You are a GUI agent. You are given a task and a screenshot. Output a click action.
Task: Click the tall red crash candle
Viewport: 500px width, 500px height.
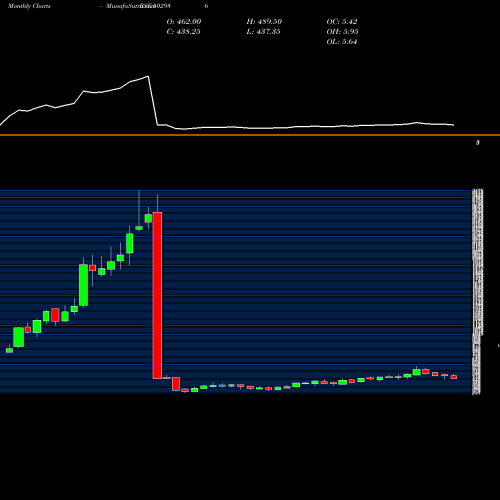click(157, 295)
